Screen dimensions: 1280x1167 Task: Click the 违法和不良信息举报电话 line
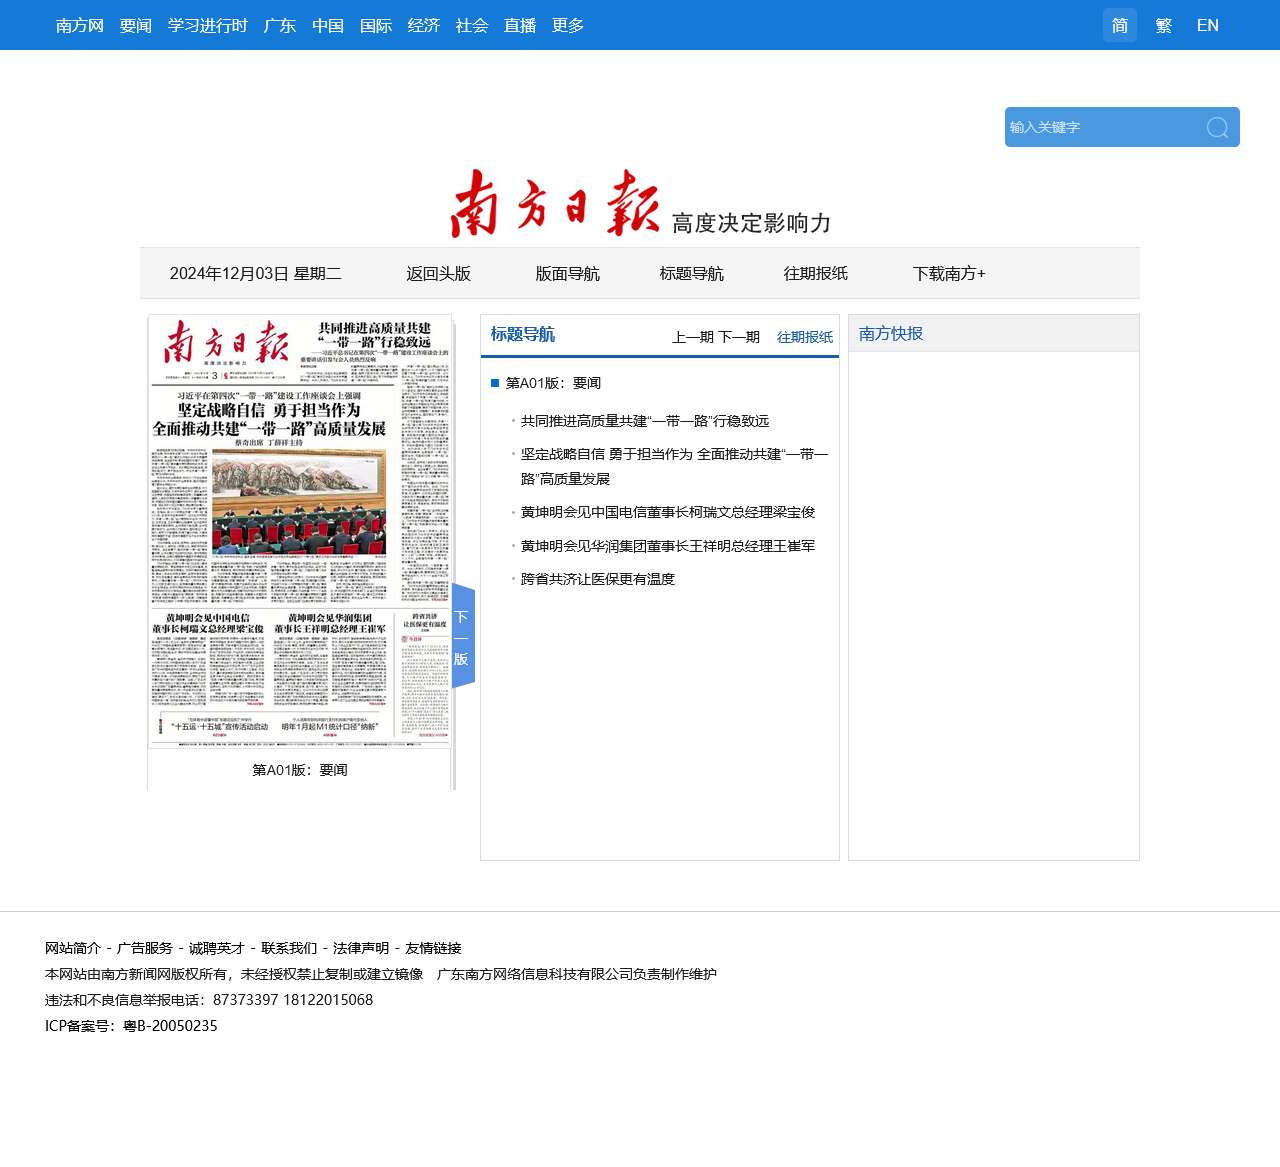click(209, 1000)
